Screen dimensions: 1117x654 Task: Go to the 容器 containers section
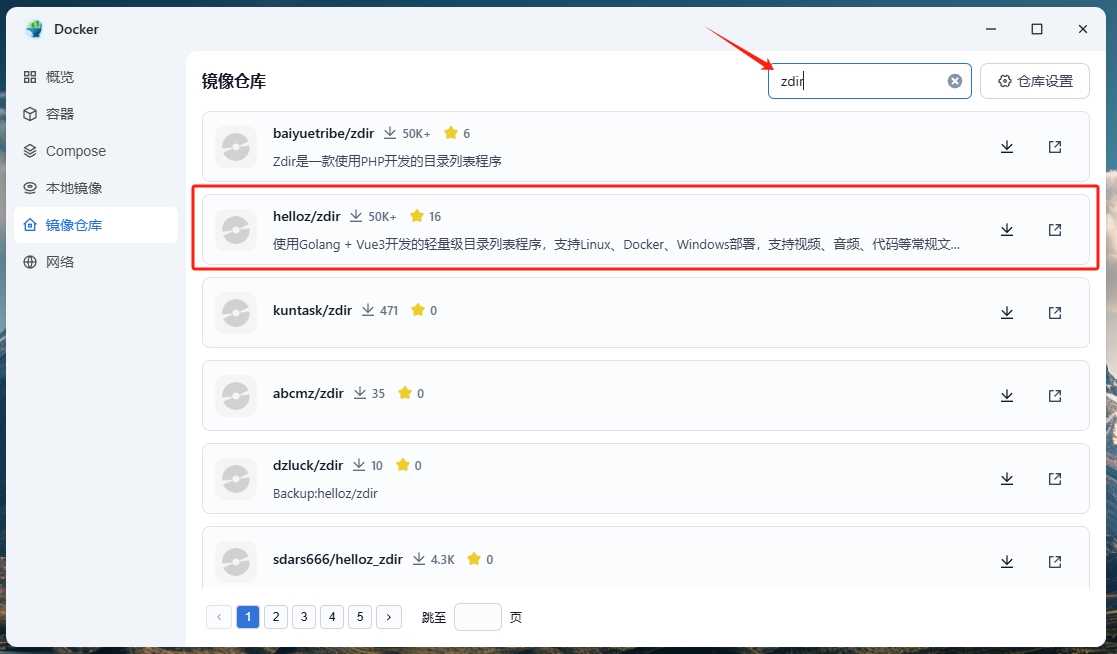pyautogui.click(x=95, y=114)
